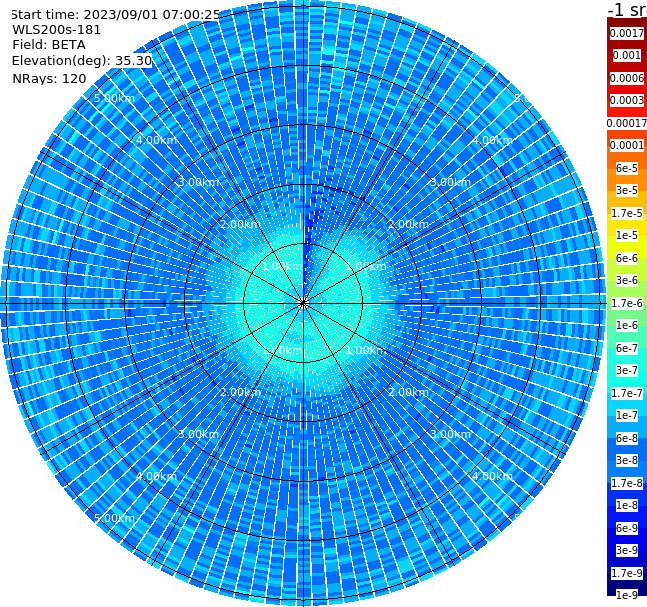This screenshot has width=647, height=607.
Task: Select the 3e-9 colorbar label
Action: [x=627, y=550]
